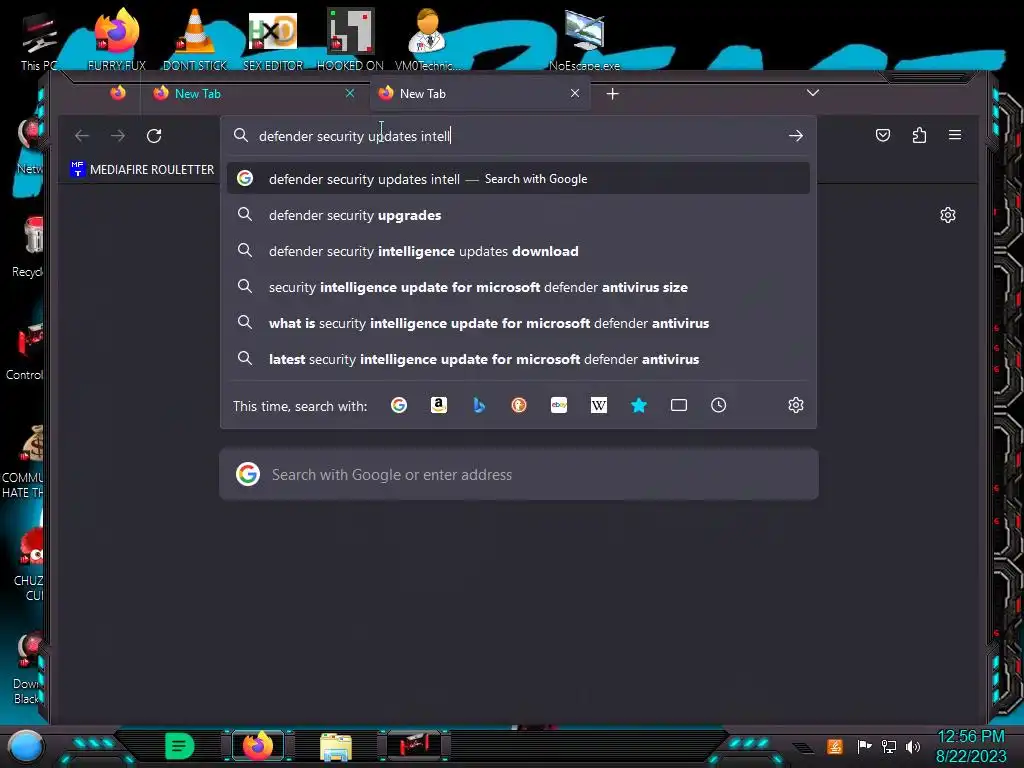
Task: Select the active New Tab tab
Action: tap(480, 94)
